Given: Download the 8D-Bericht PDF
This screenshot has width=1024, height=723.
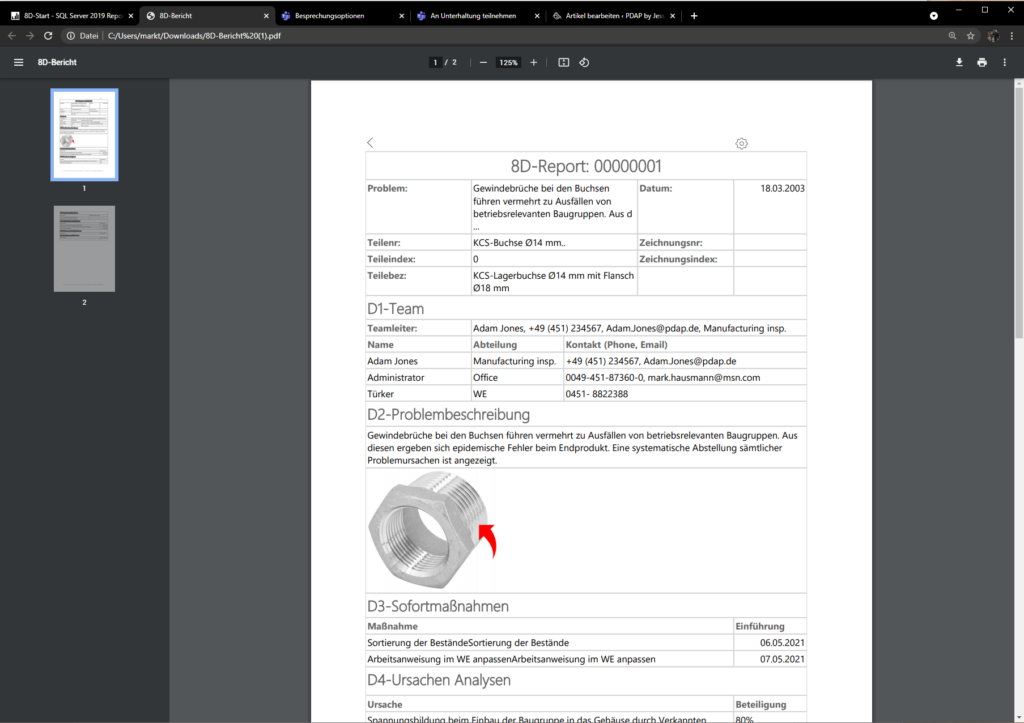Looking at the screenshot, I should coord(959,63).
